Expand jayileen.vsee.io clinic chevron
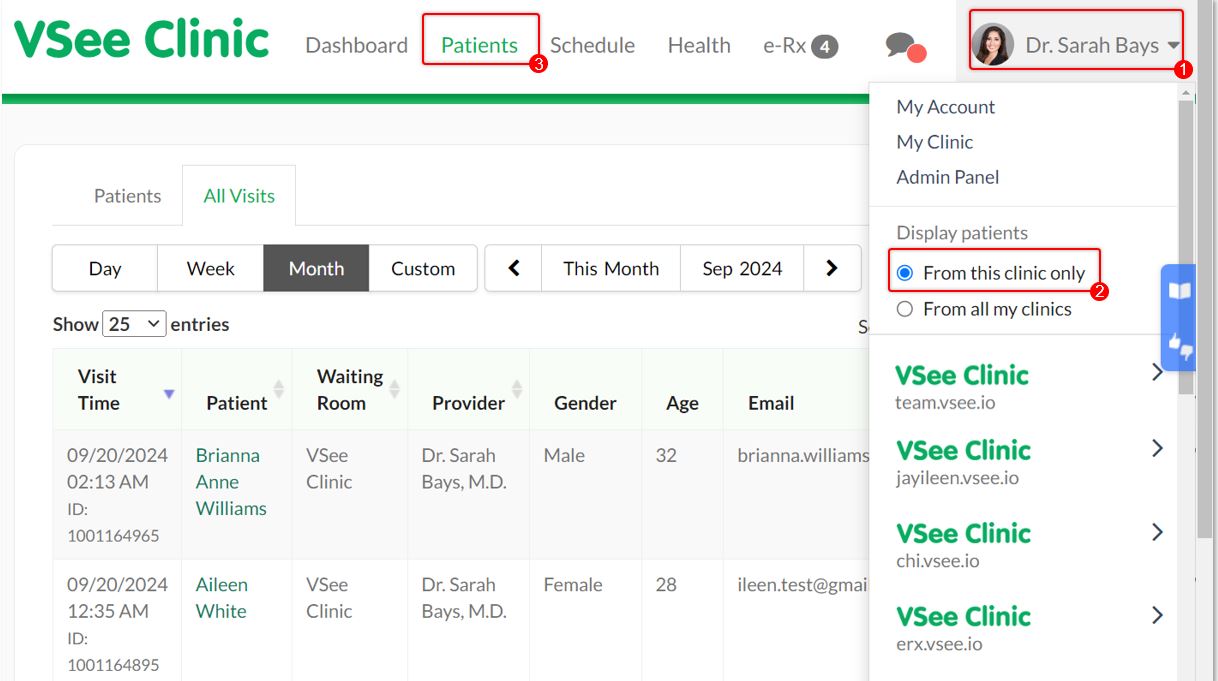1218x681 pixels. click(x=1157, y=448)
